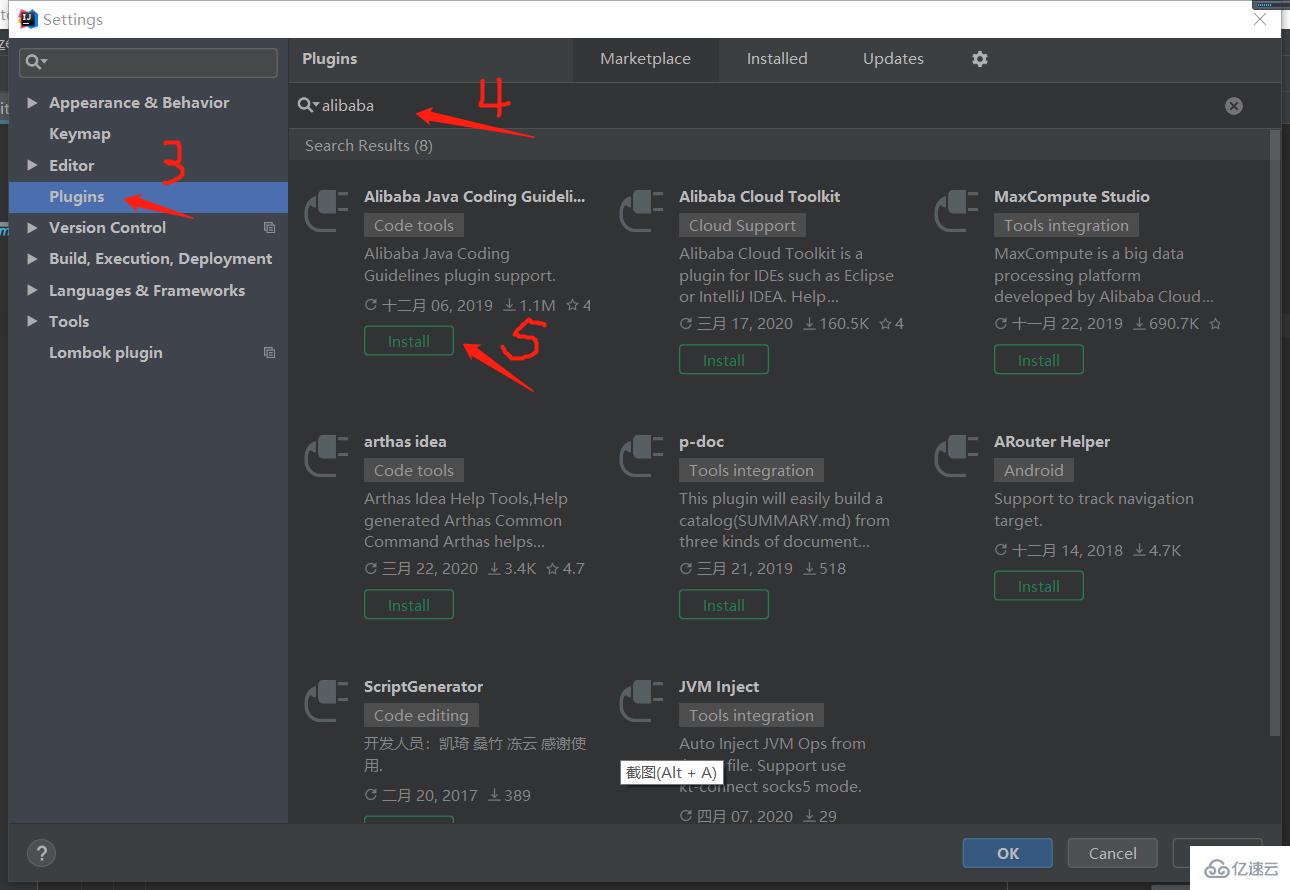Click the p-doc plugin icon
The image size is (1290, 890).
click(641, 458)
